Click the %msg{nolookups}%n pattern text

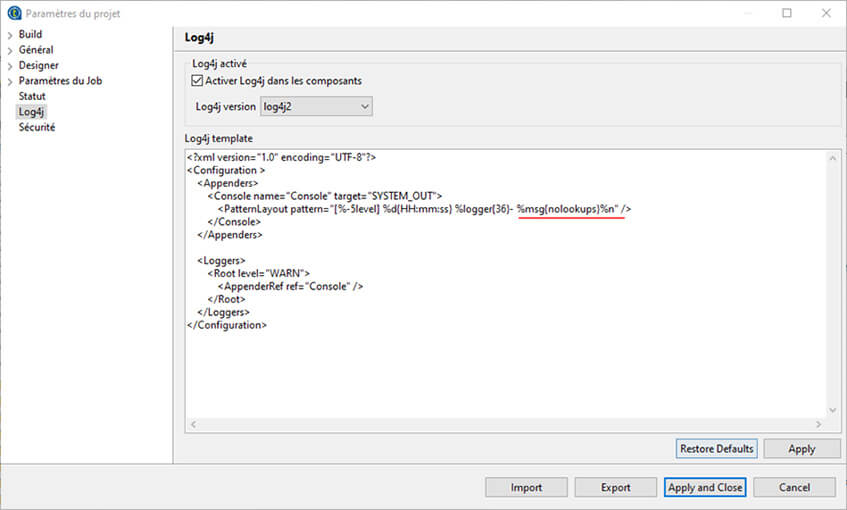(x=567, y=209)
